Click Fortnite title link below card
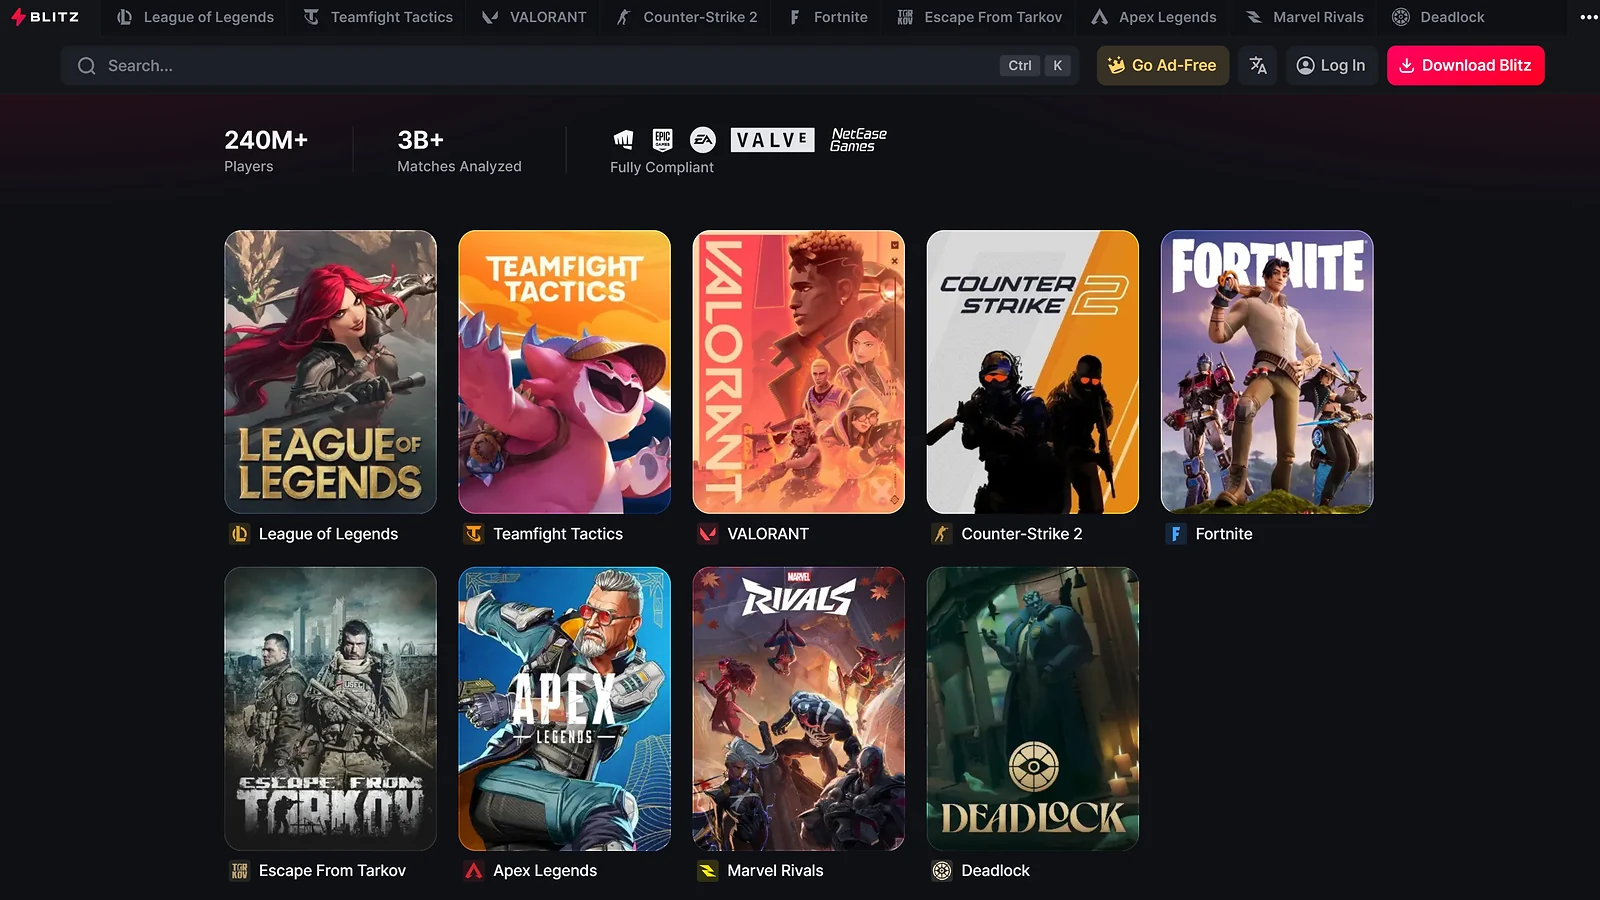 click(1224, 534)
